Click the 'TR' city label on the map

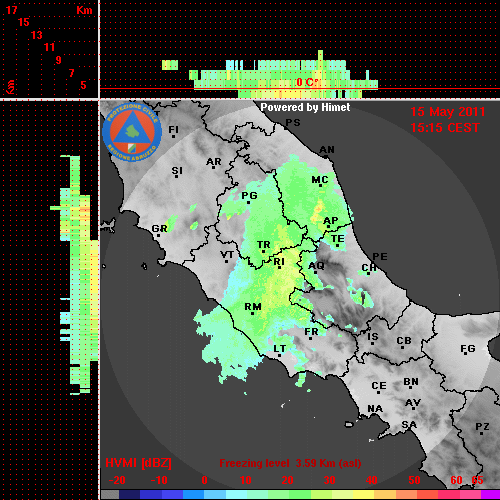264,245
